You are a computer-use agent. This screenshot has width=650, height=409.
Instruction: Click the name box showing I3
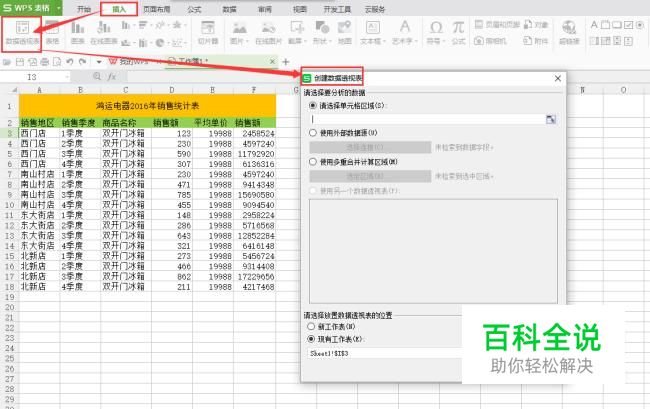[32, 77]
